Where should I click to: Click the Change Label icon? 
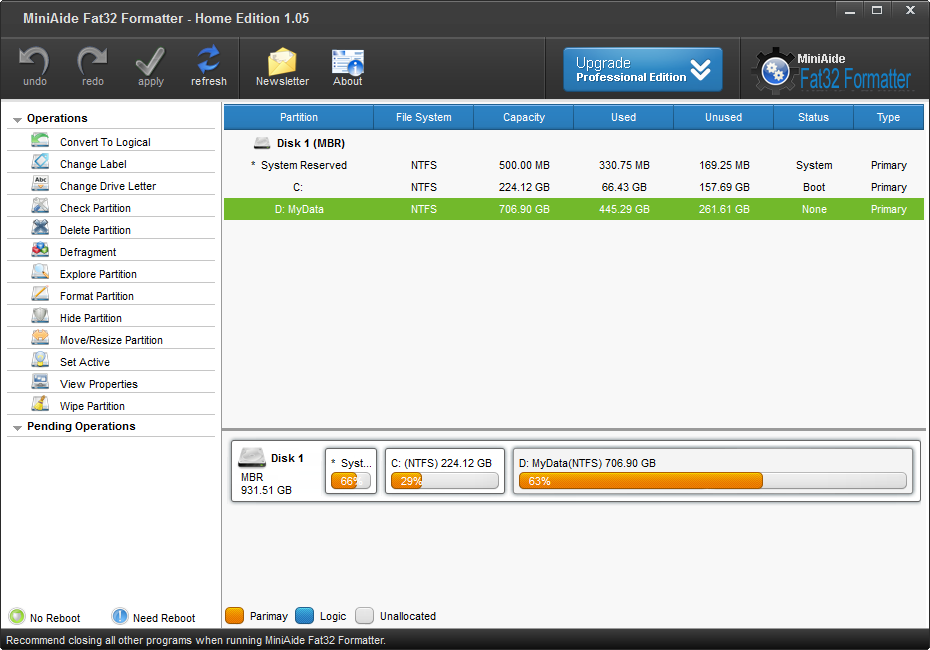pyautogui.click(x=40, y=163)
